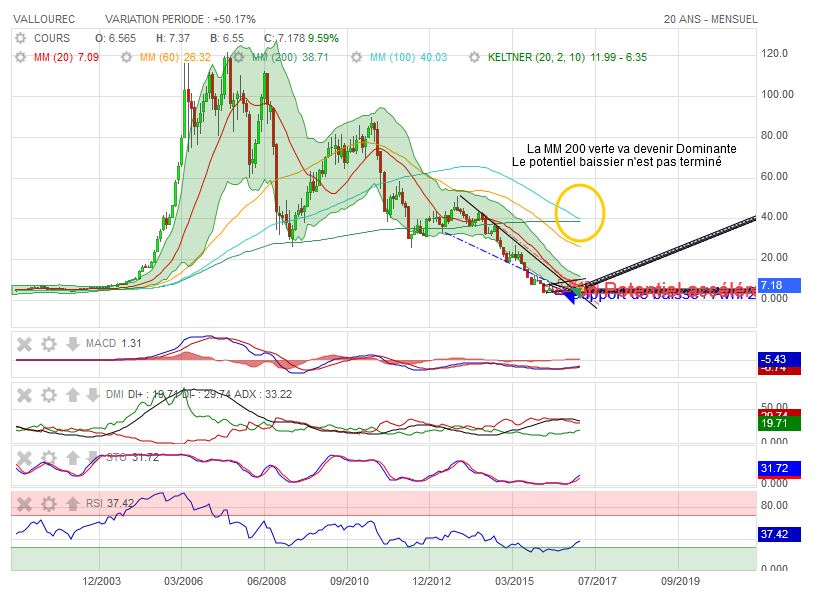Viewport: 821px width, 601px height.
Task: Select the MM (200) 38.71 legend
Action: (x=290, y=57)
